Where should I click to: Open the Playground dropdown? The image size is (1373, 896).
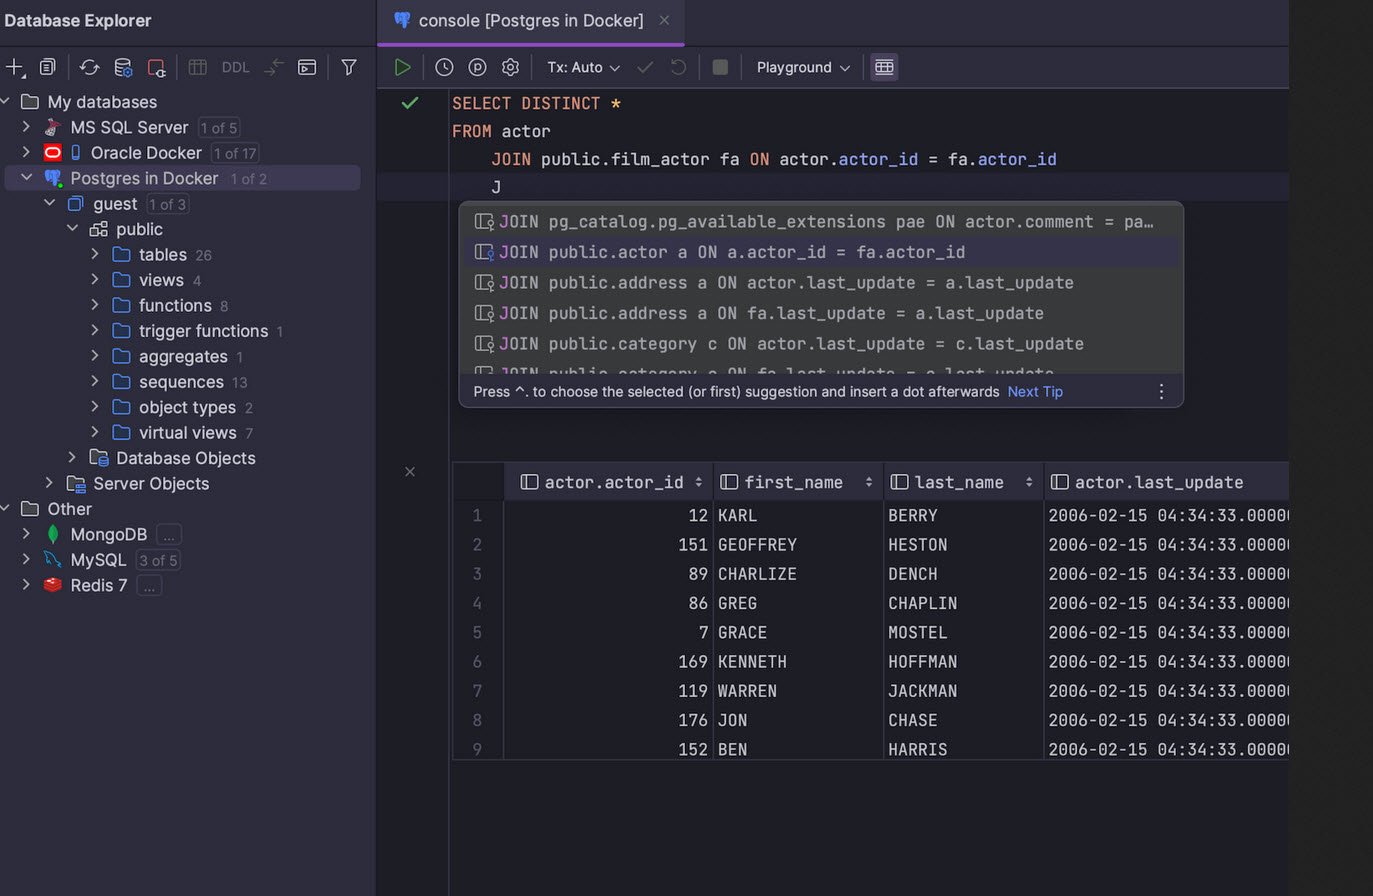(x=801, y=67)
